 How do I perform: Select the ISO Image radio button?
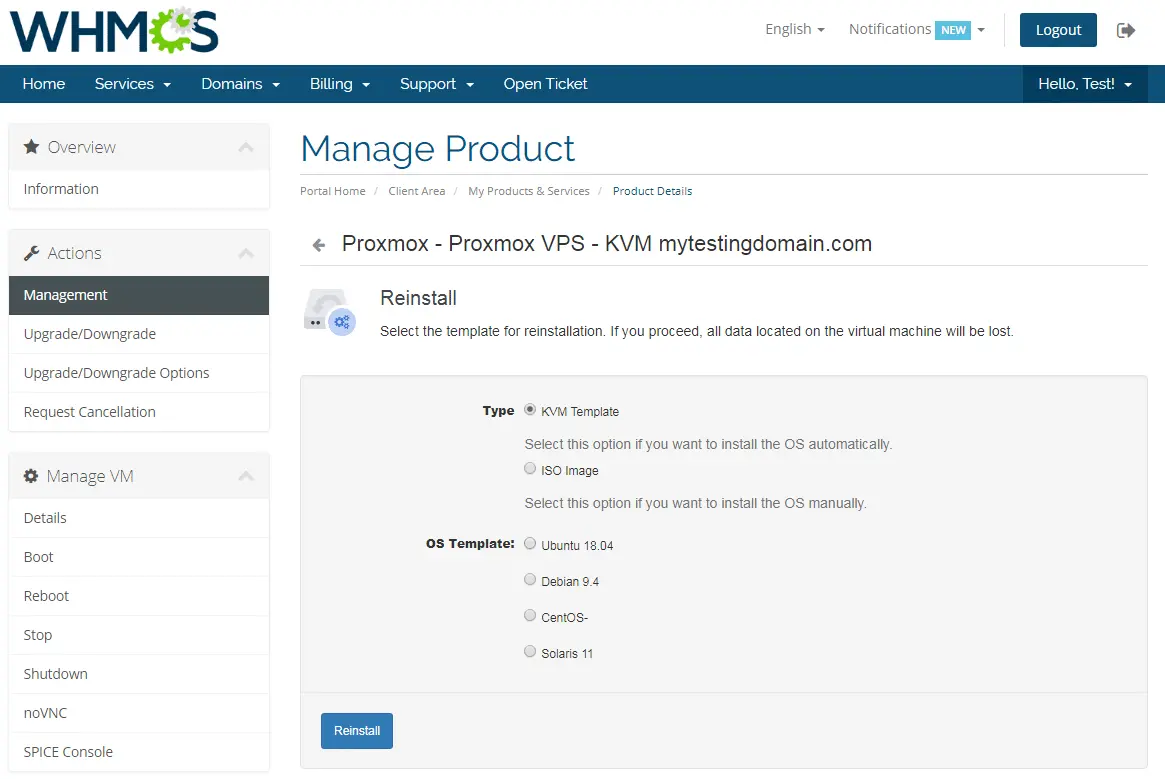[x=530, y=468]
